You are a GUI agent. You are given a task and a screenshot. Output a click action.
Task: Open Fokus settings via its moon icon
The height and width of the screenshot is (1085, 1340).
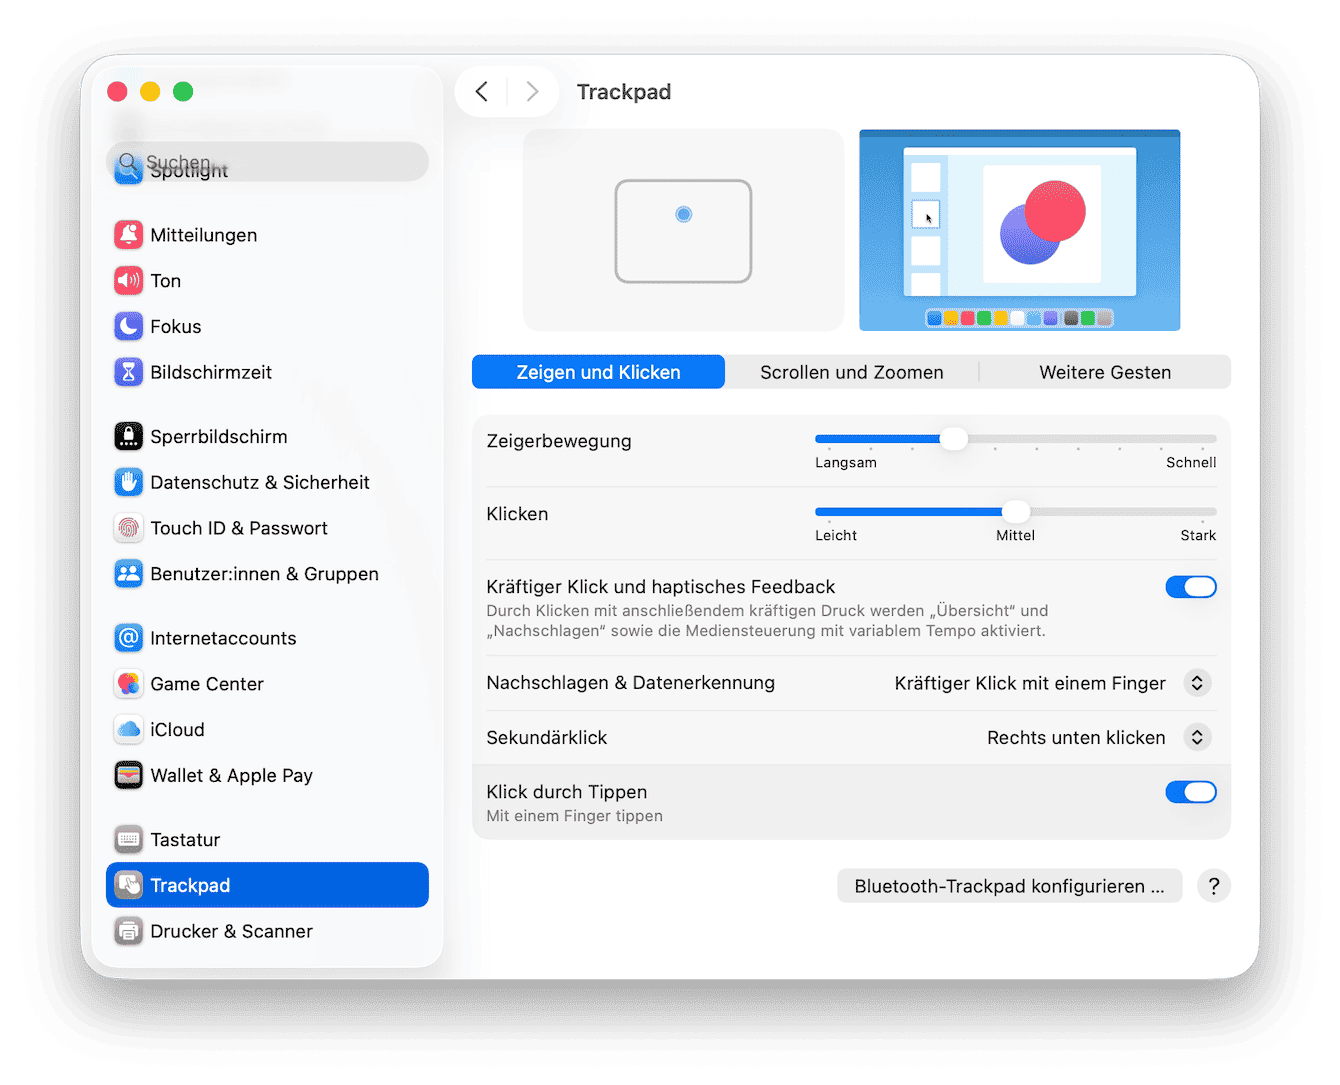[129, 326]
